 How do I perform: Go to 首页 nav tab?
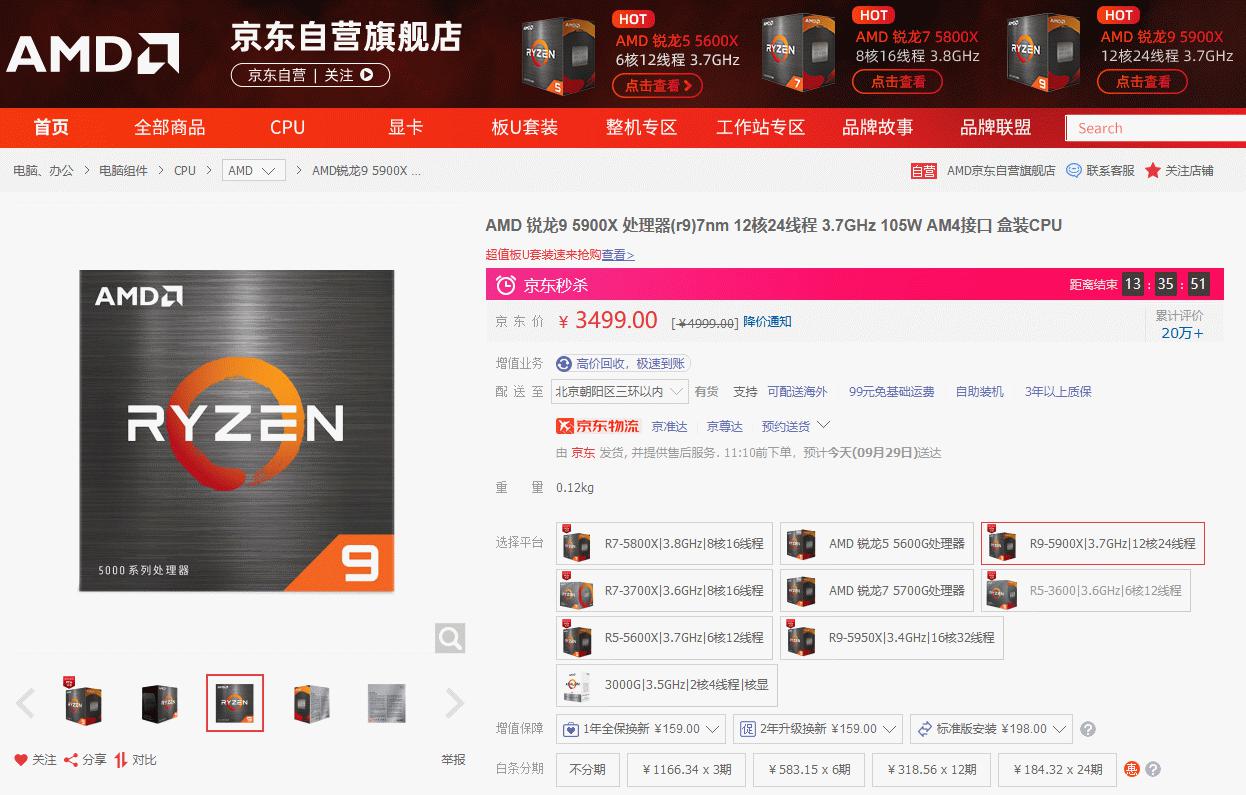click(51, 127)
